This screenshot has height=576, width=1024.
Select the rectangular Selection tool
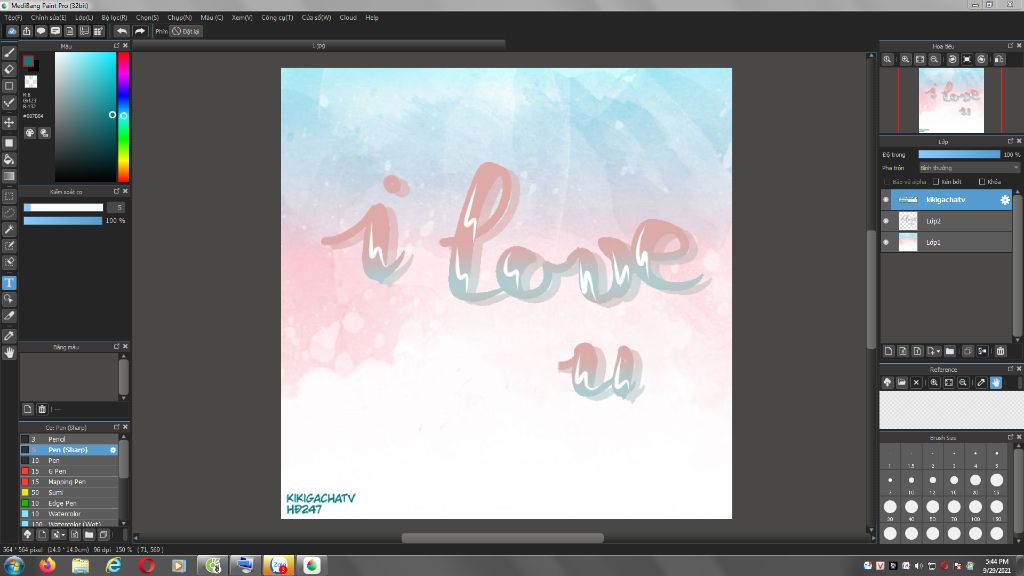pos(9,196)
